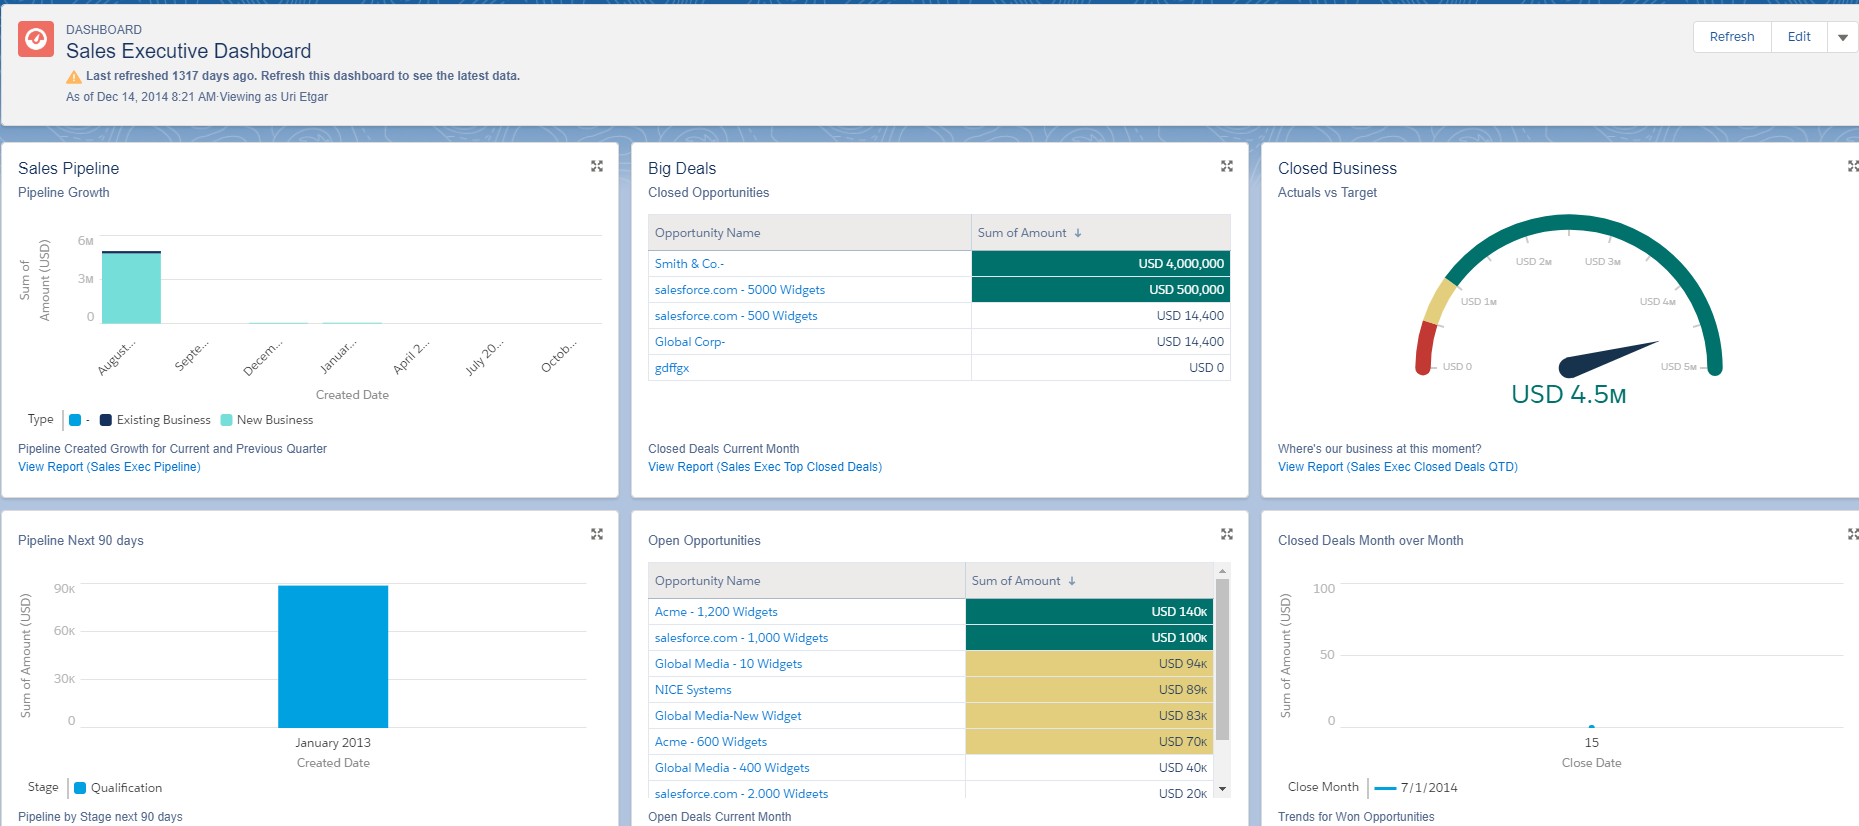Viewport: 1859px width, 826px height.
Task: Click the Open Opportunities scrollbar up arrow
Action: [x=1222, y=571]
